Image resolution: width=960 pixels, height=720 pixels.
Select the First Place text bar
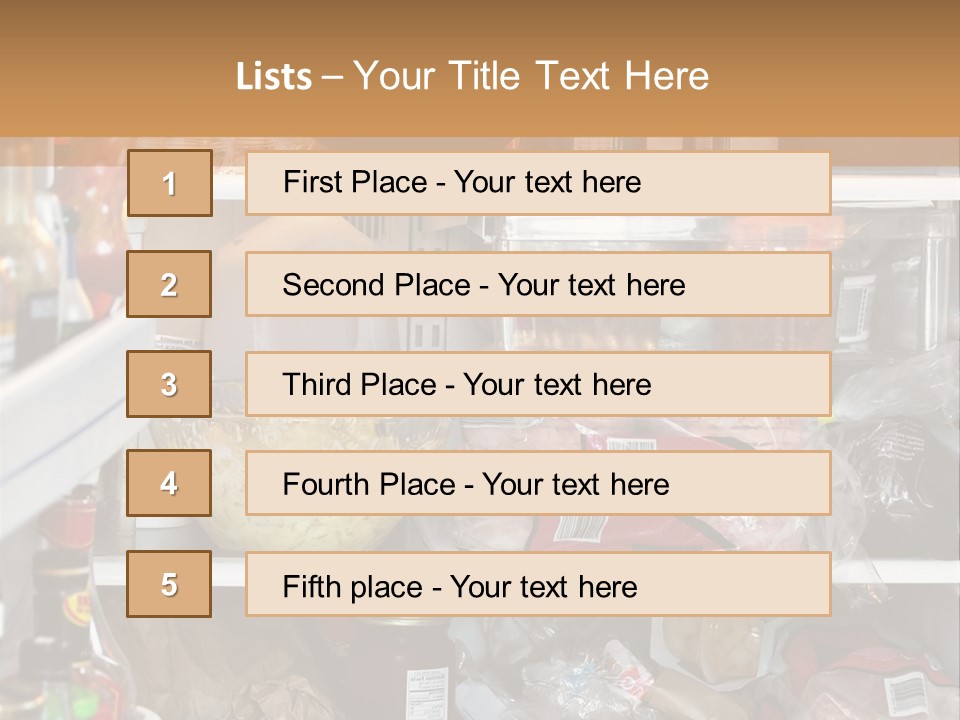click(538, 183)
